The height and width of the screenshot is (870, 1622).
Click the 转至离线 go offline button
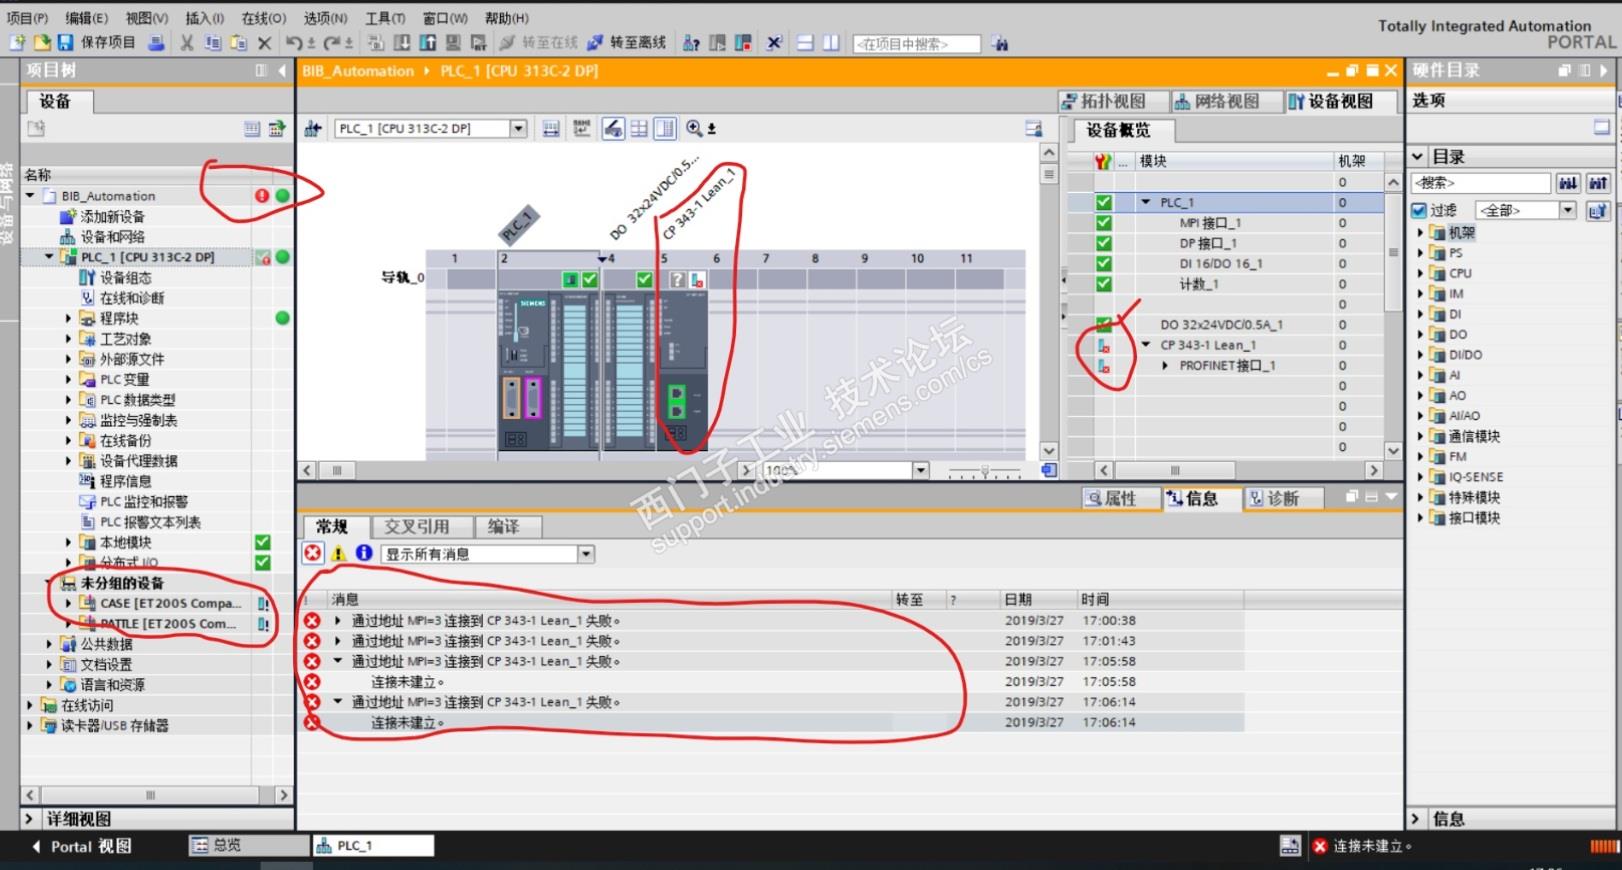[x=626, y=43]
